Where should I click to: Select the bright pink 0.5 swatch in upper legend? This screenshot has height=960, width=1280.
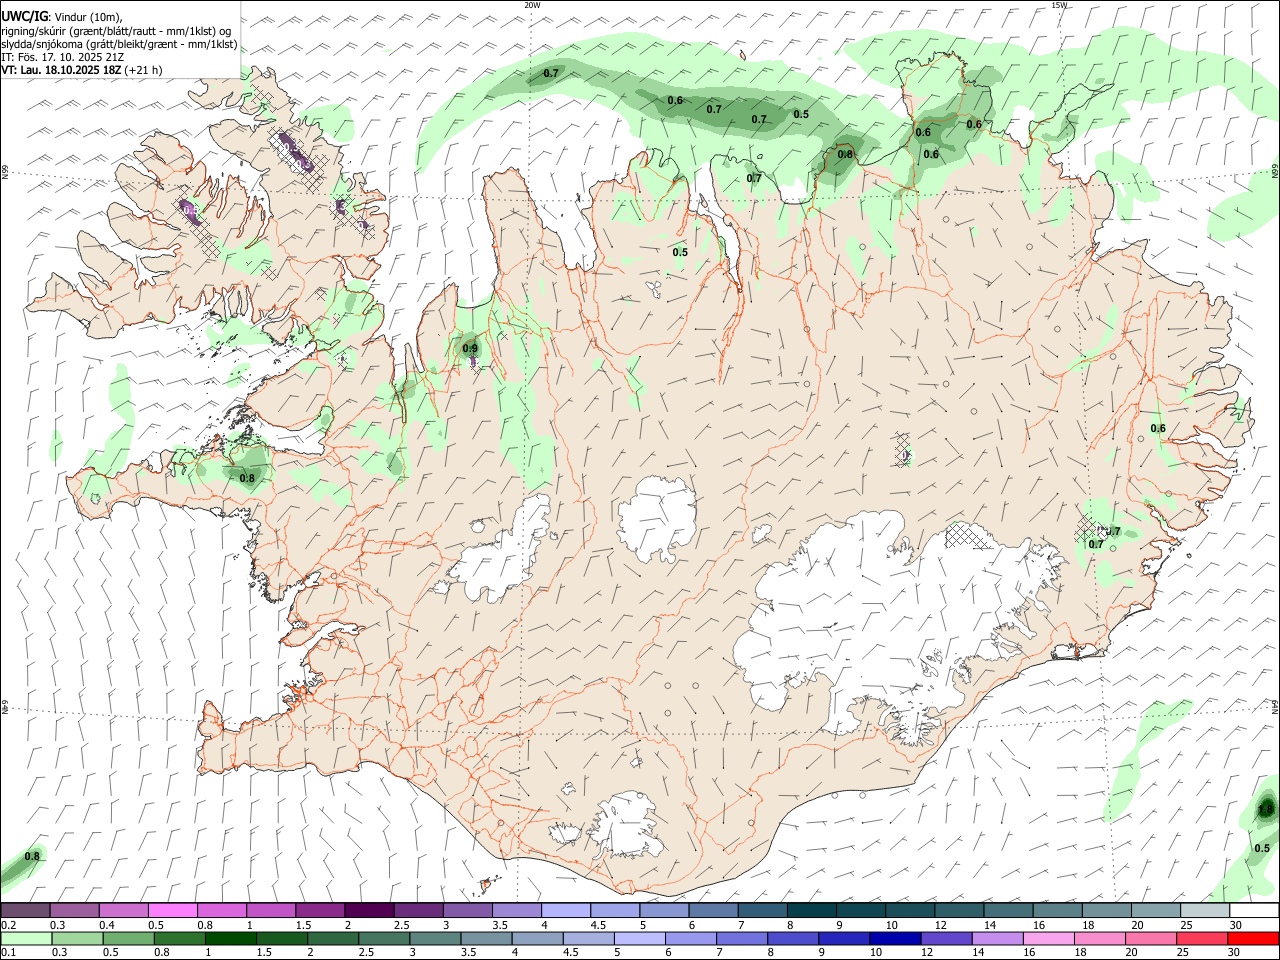point(172,910)
